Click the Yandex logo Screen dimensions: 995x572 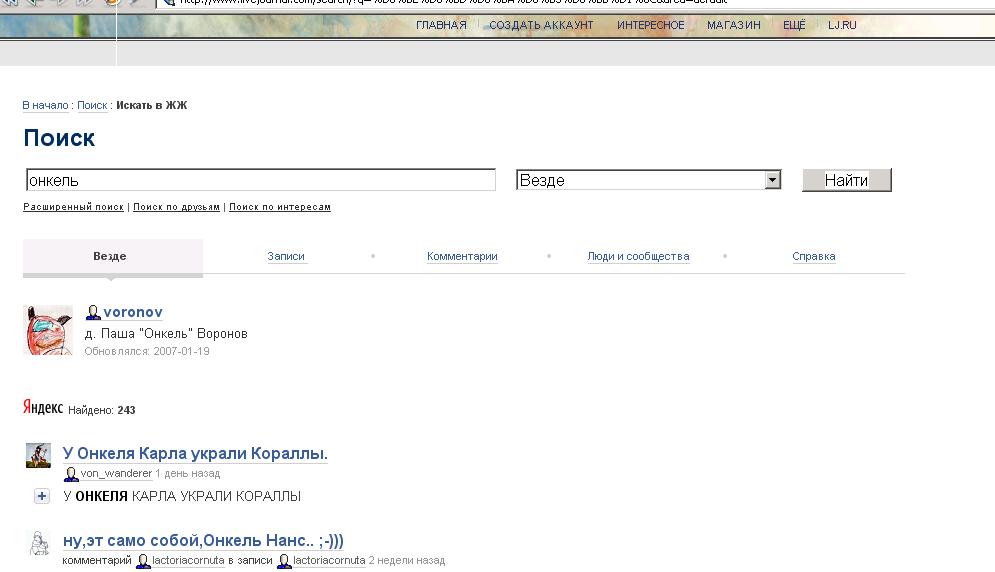43,408
